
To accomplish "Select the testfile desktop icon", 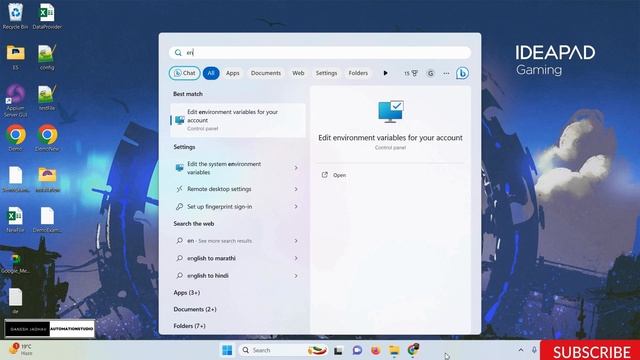I will click(x=47, y=97).
